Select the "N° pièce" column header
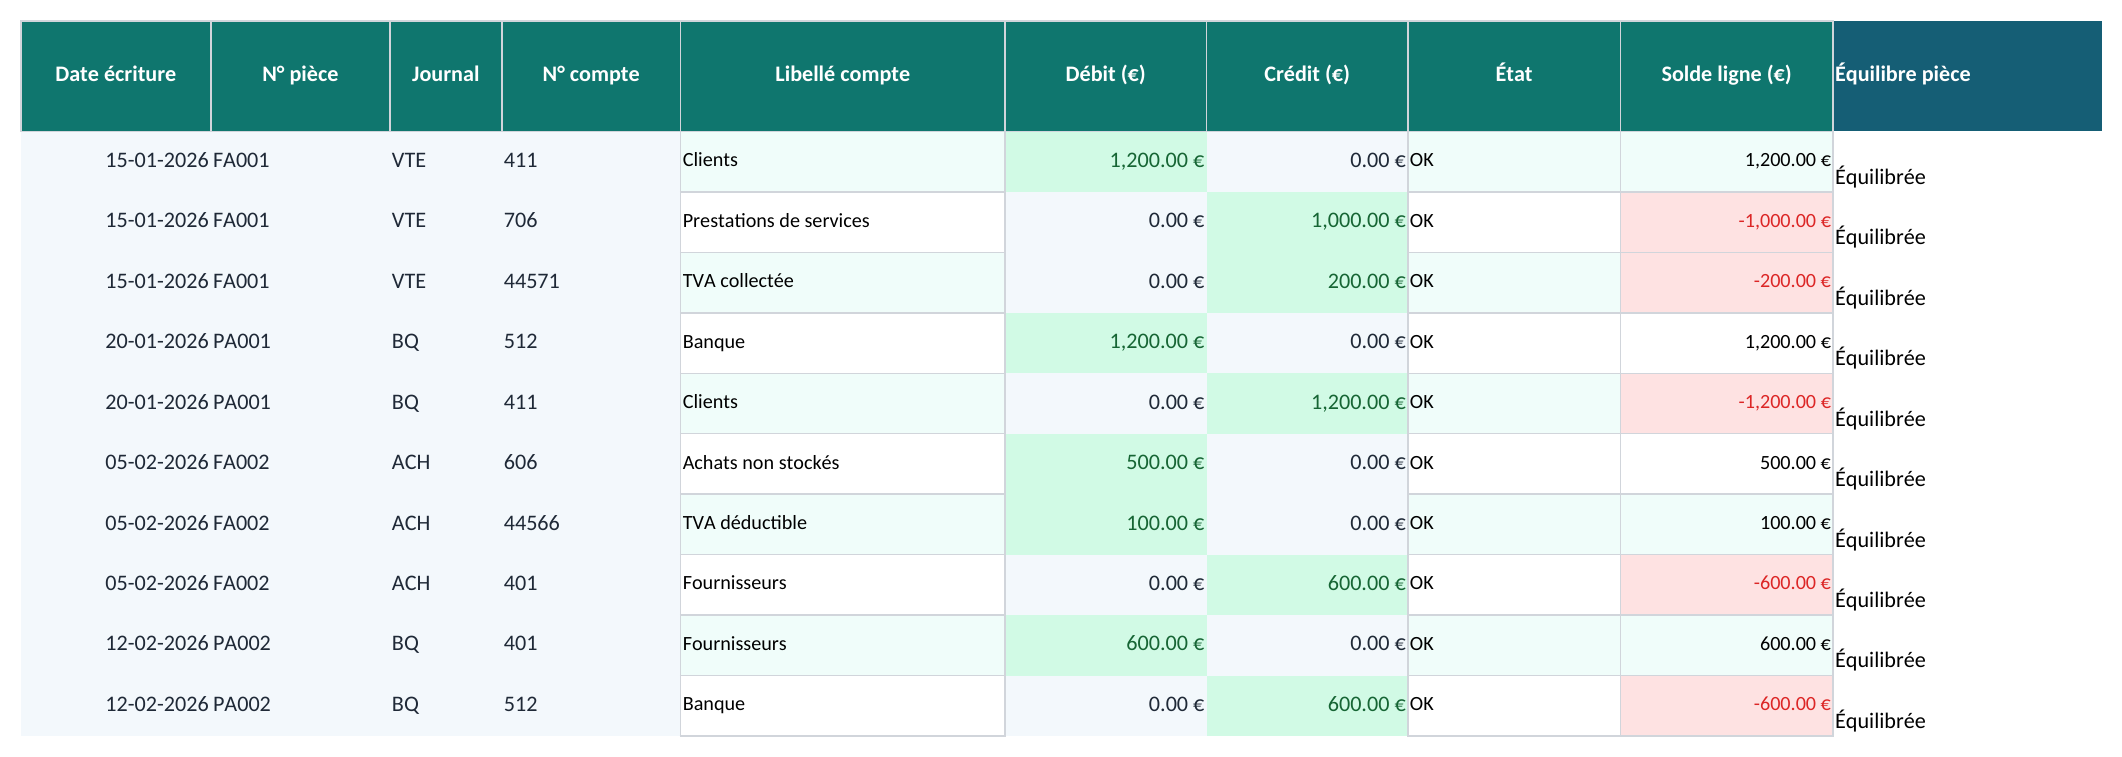The image size is (2122, 757). (300, 75)
